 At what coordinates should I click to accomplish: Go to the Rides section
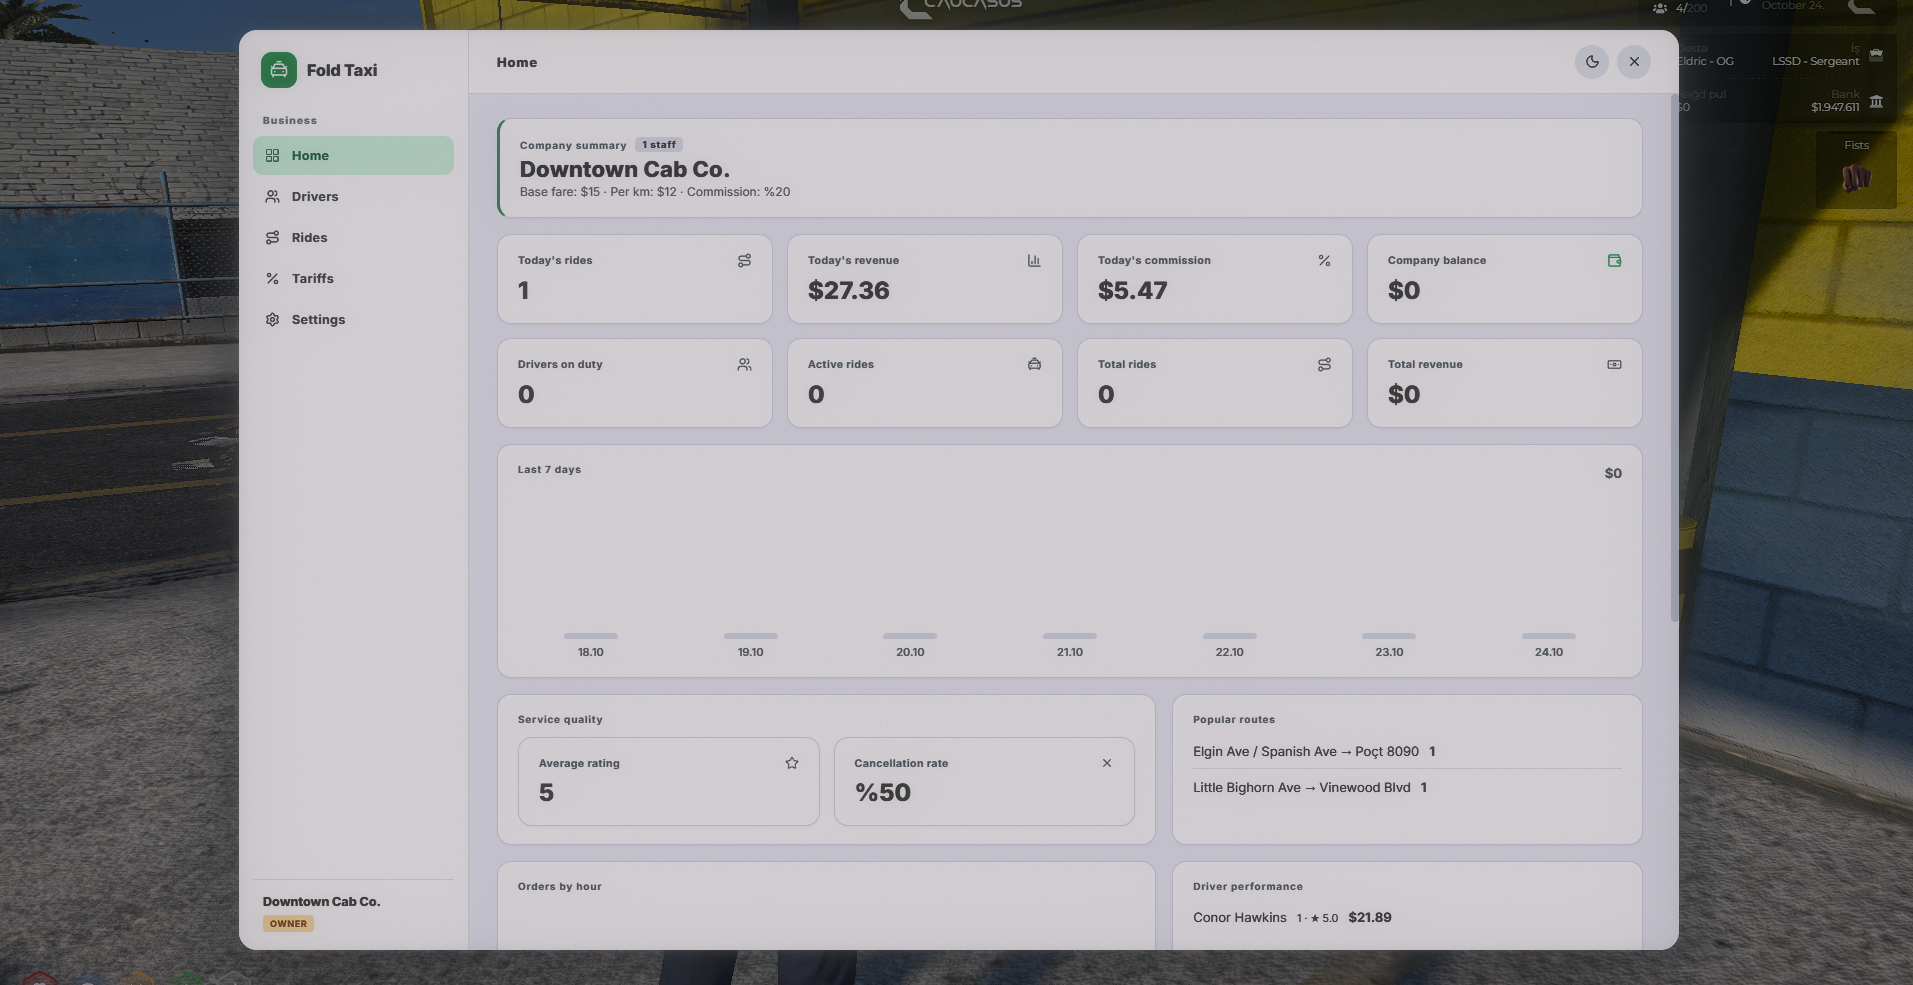pos(353,238)
